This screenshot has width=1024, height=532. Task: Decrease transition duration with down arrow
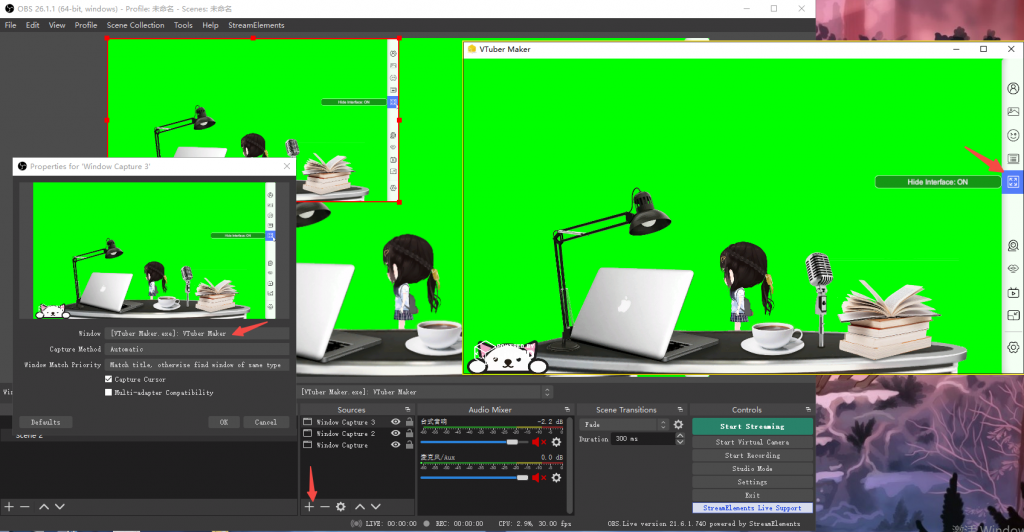(x=680, y=442)
